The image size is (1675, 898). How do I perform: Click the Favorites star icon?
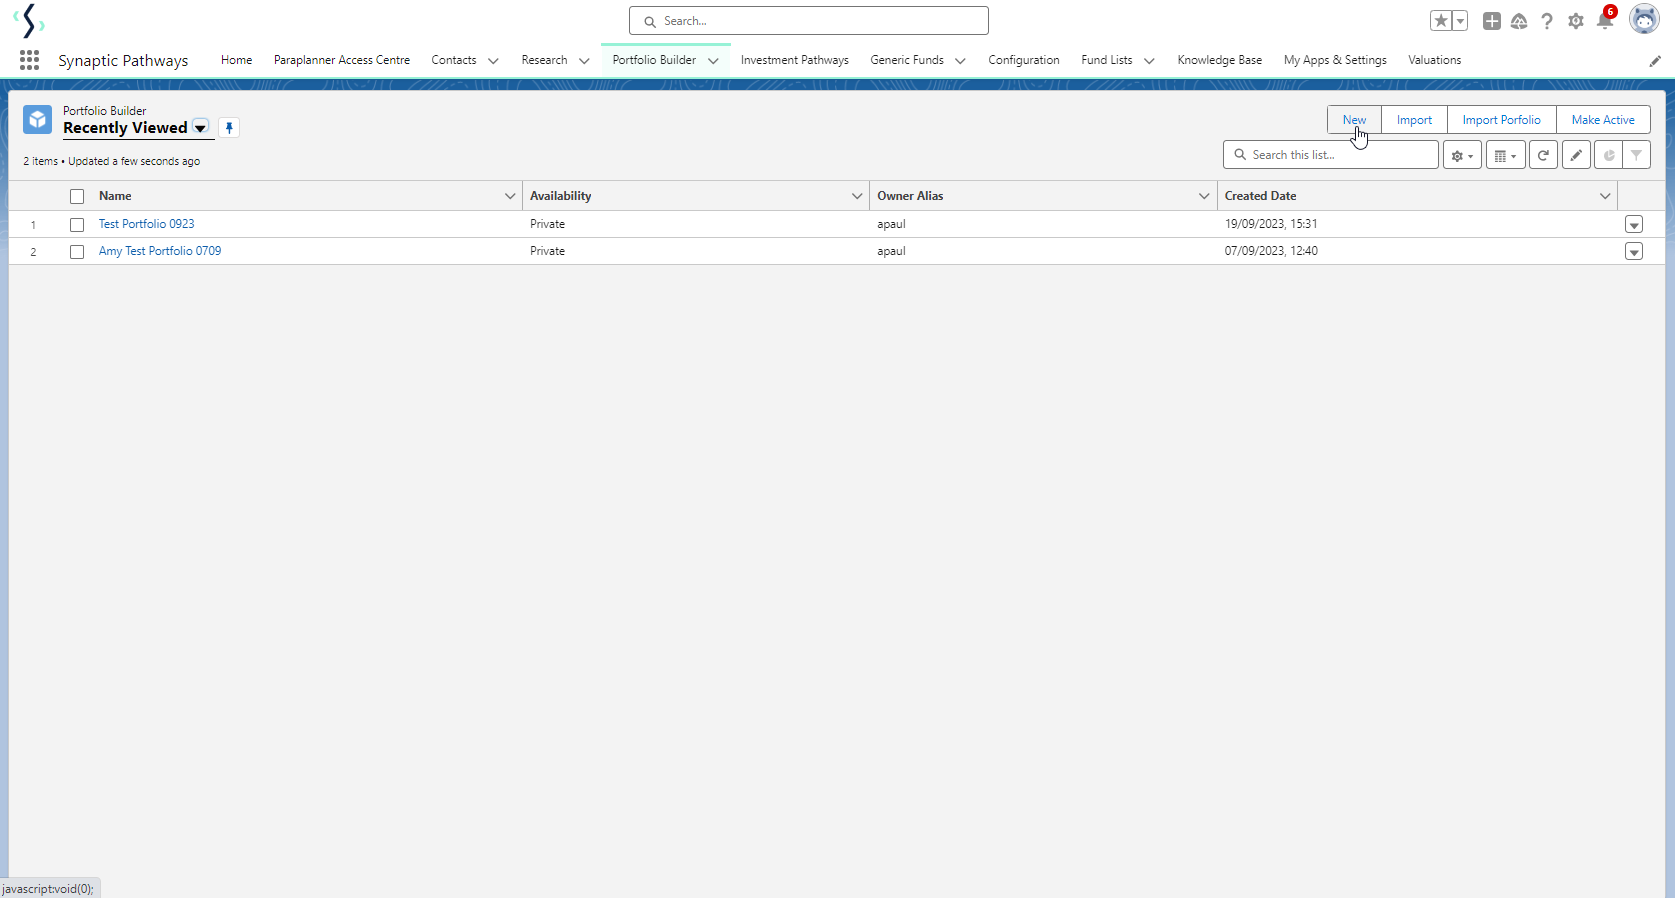(1441, 21)
